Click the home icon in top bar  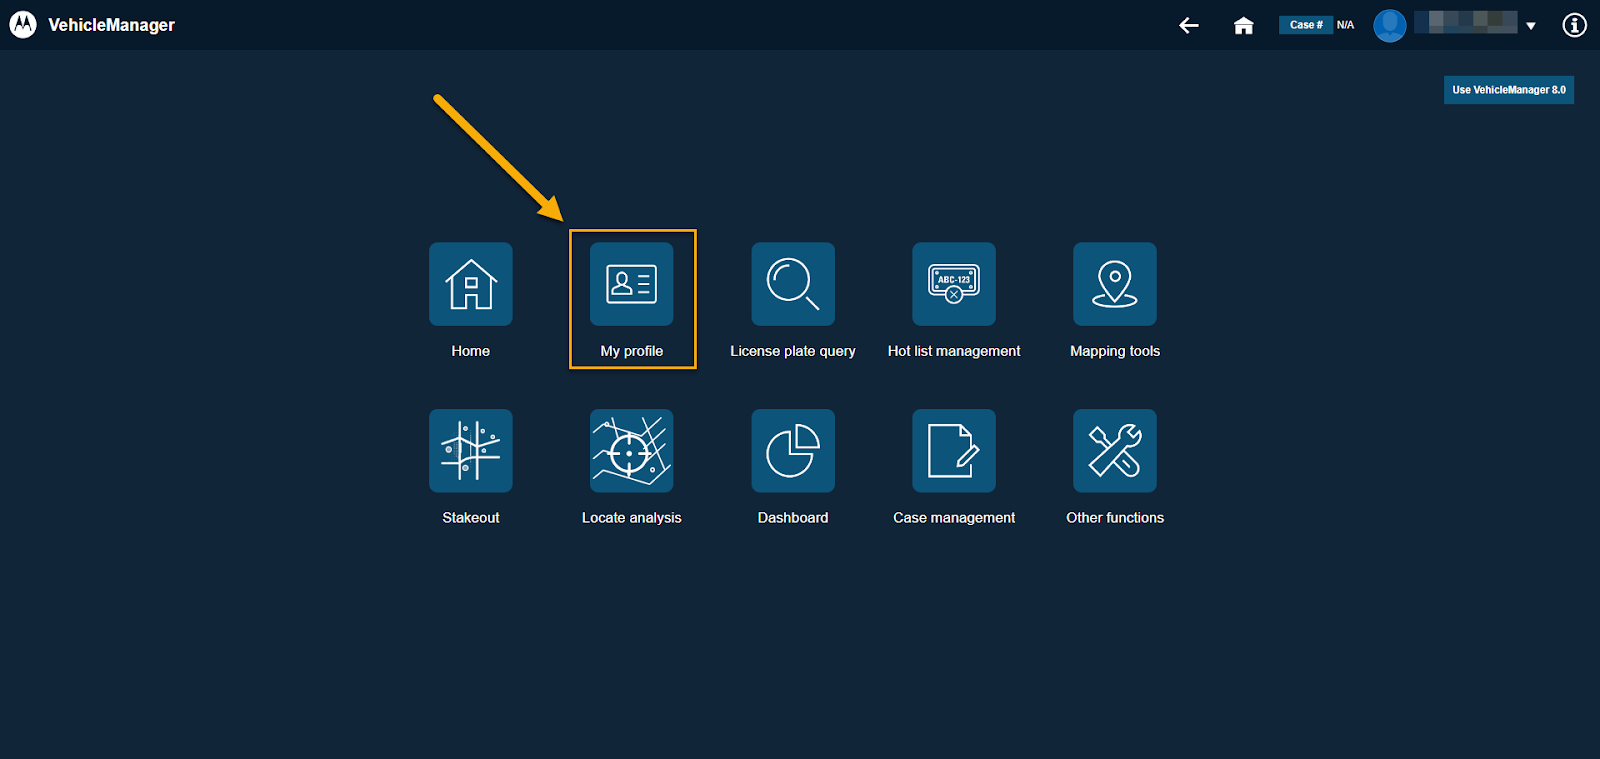point(1243,25)
